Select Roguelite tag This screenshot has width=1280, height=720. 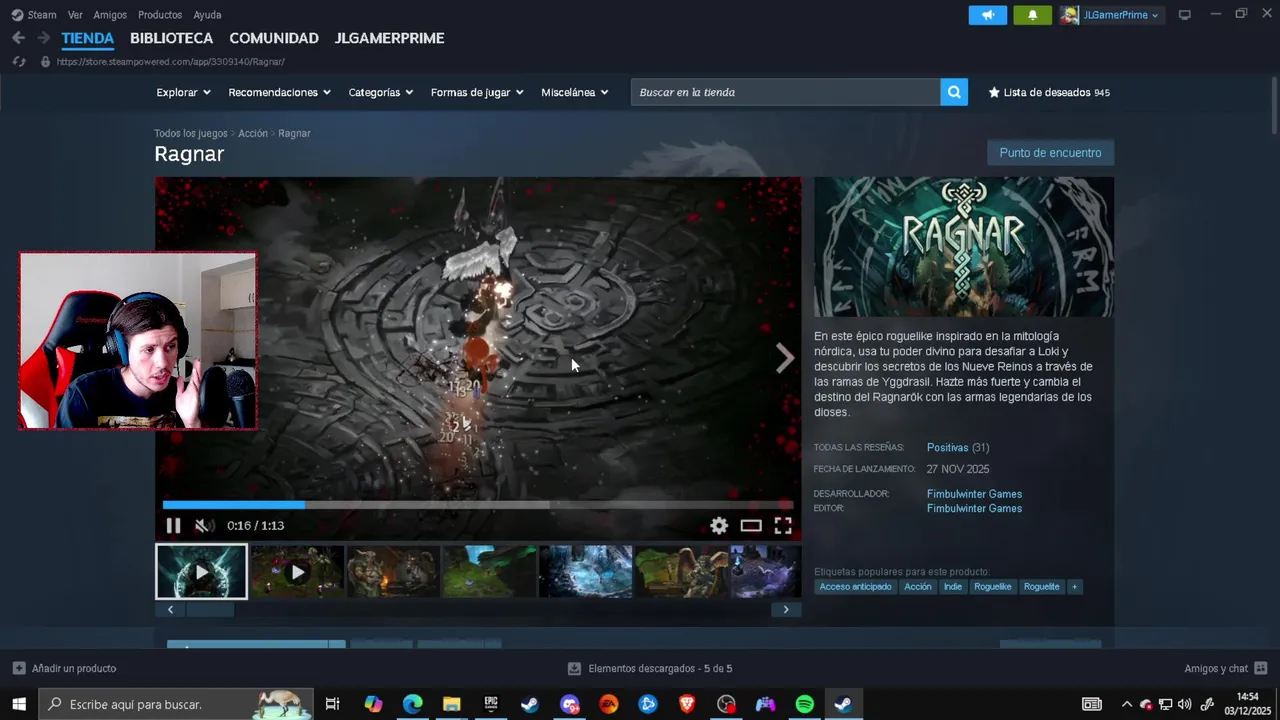[x=1042, y=587]
